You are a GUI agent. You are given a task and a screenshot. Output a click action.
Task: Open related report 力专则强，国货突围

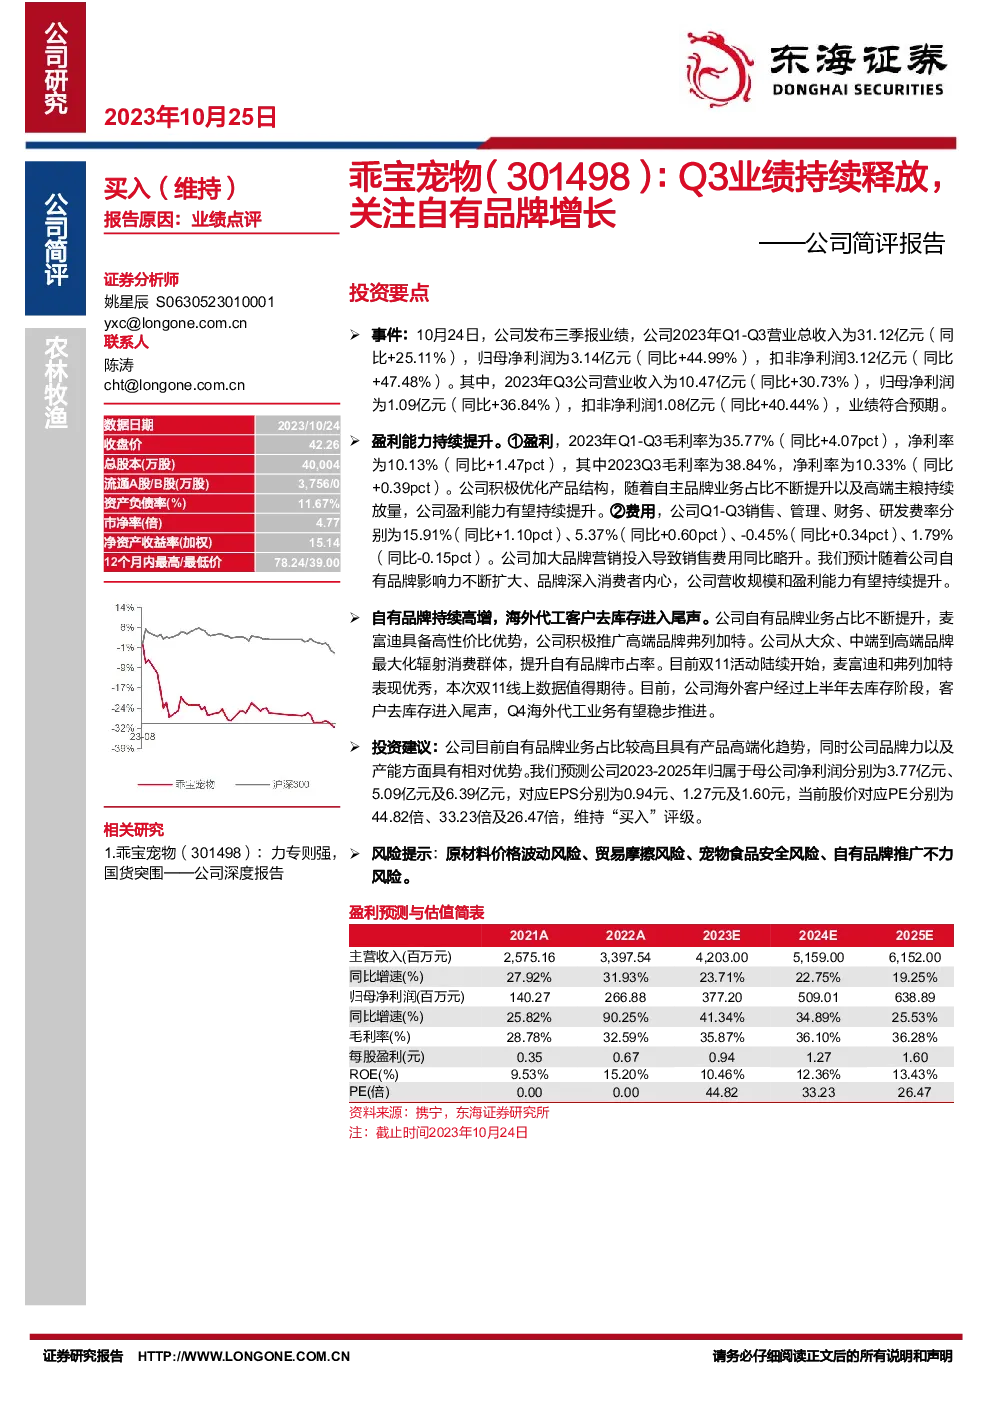221,863
